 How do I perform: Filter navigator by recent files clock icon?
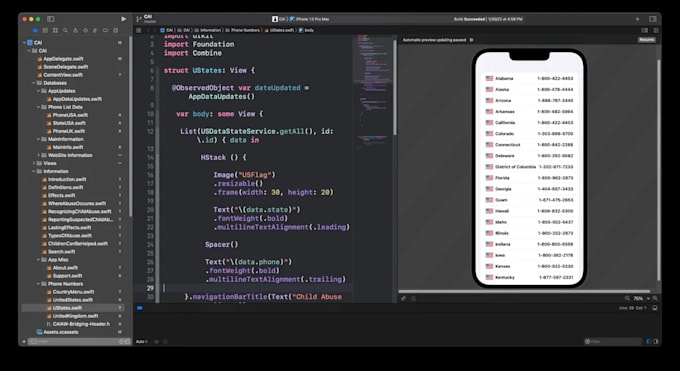[121, 341]
